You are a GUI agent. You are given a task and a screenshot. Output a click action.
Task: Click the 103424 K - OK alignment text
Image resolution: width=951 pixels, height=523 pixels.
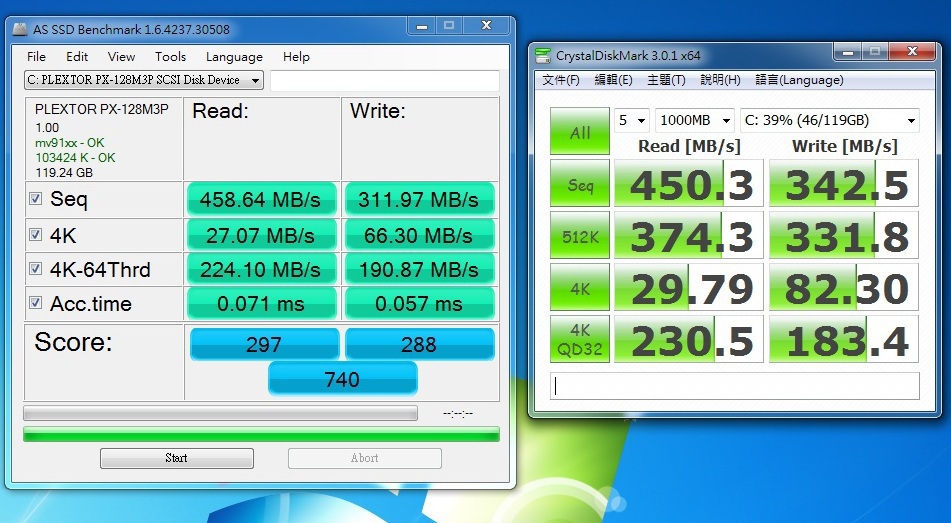pyautogui.click(x=75, y=158)
